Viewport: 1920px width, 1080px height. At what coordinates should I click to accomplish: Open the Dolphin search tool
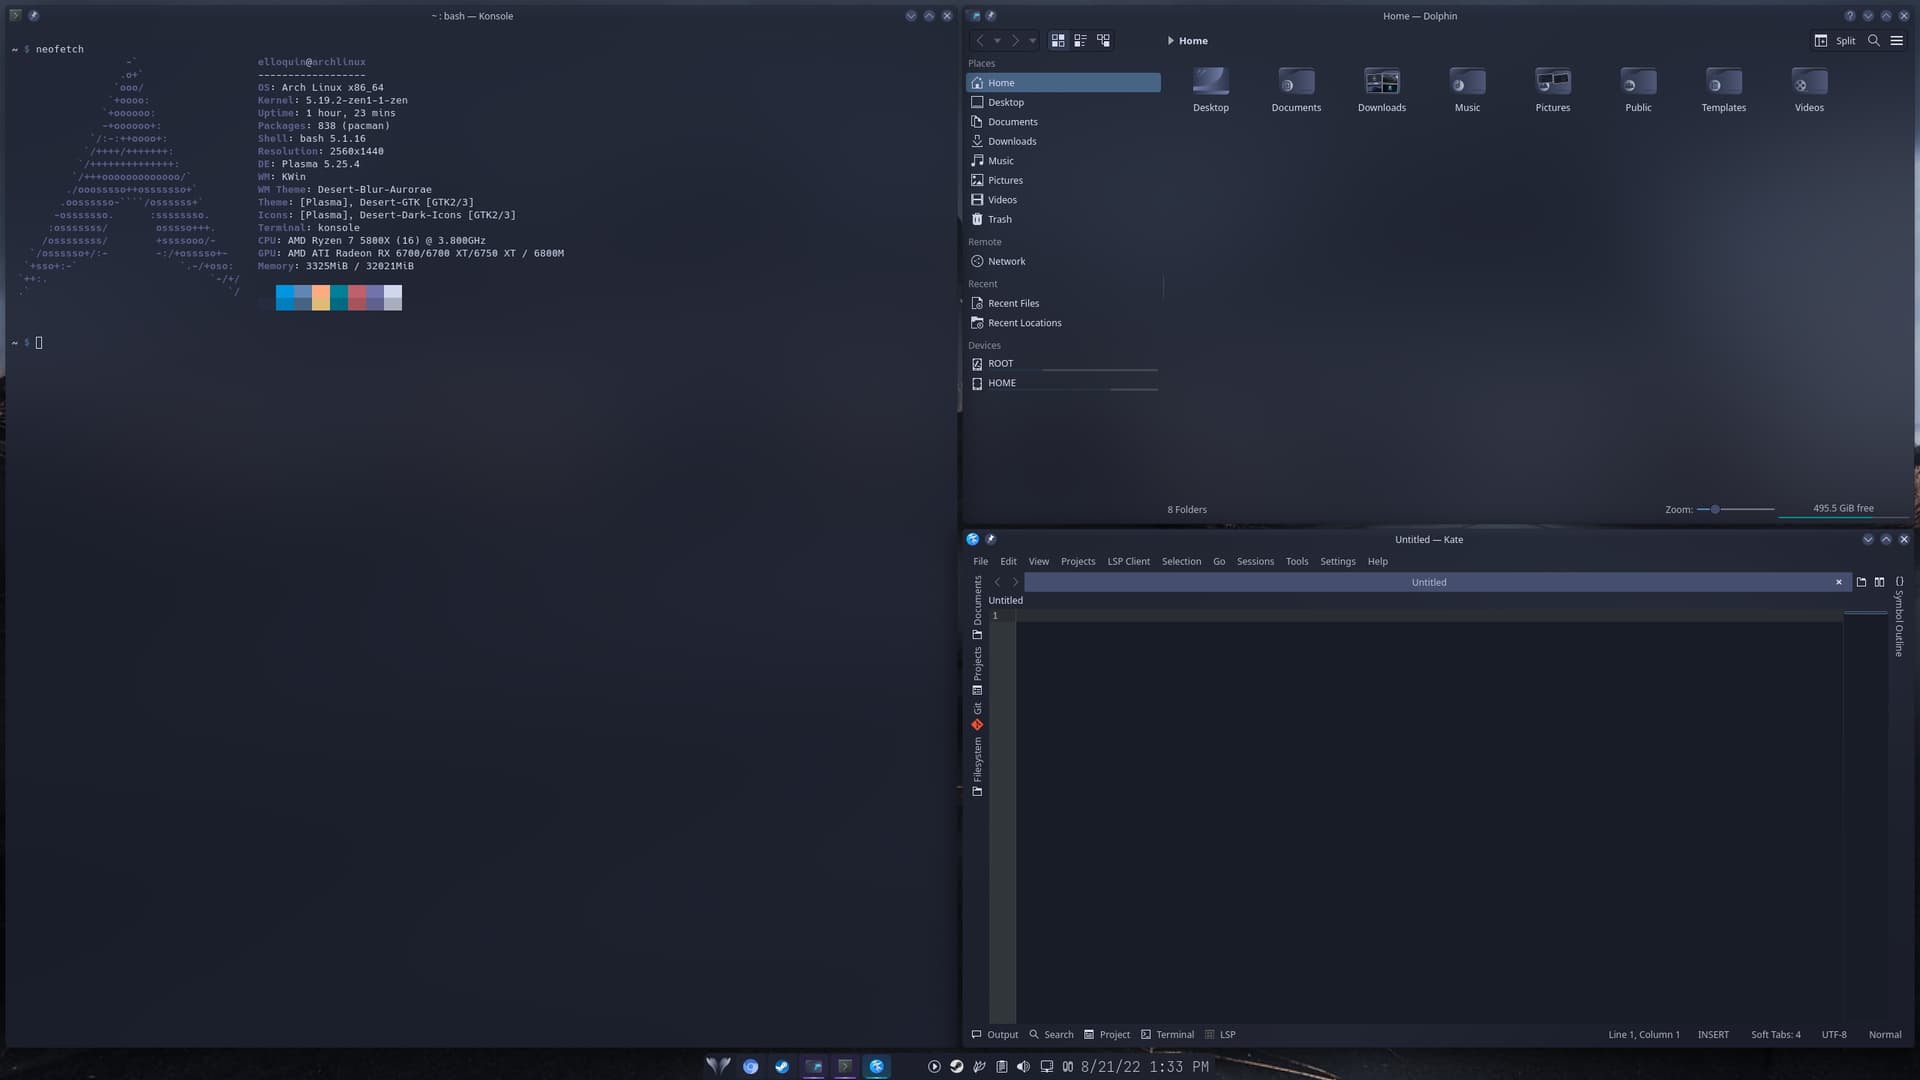pos(1874,40)
